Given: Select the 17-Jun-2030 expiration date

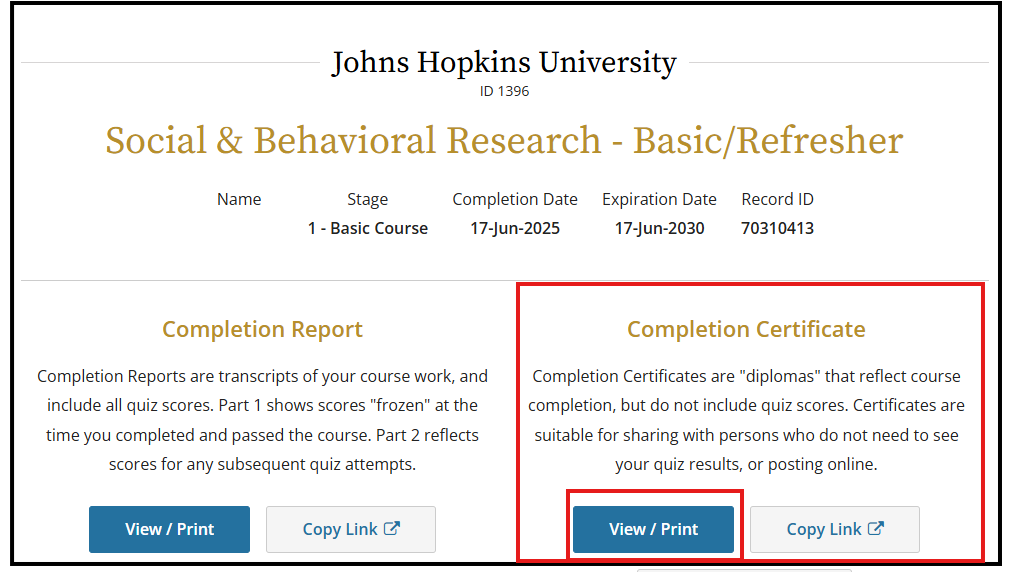Looking at the screenshot, I should (659, 228).
